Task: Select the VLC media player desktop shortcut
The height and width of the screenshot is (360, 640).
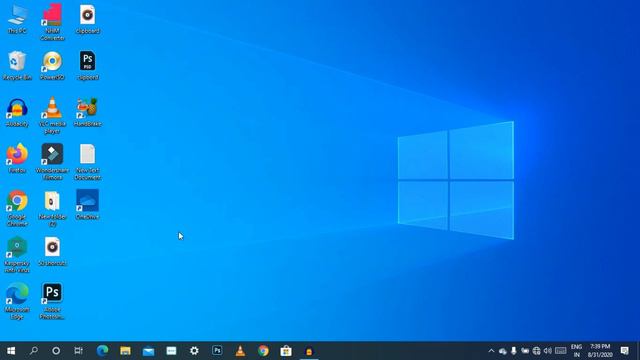Action: [52, 116]
